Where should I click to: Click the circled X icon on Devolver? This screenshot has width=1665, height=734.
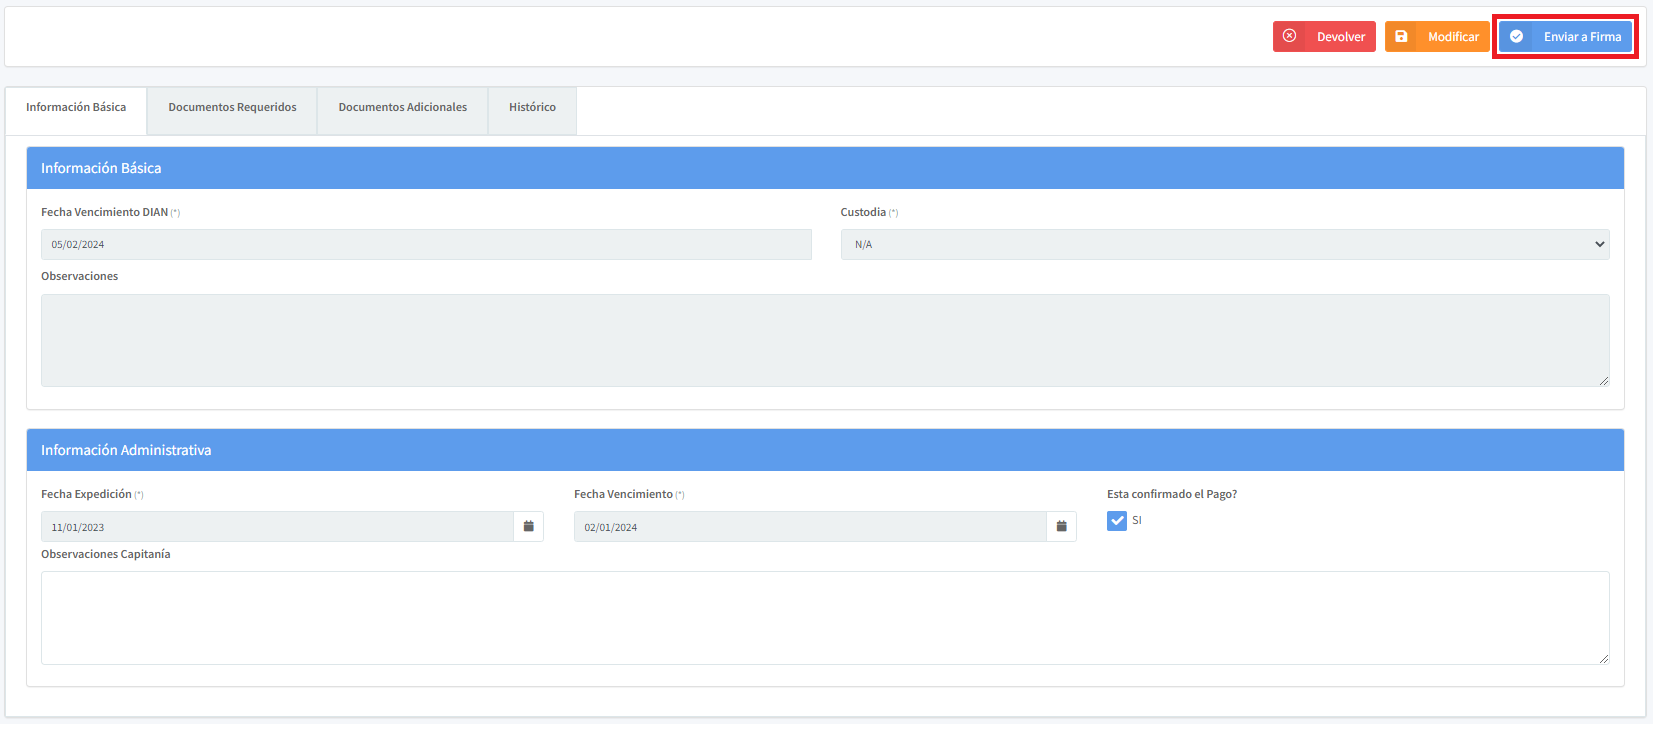pos(1289,36)
